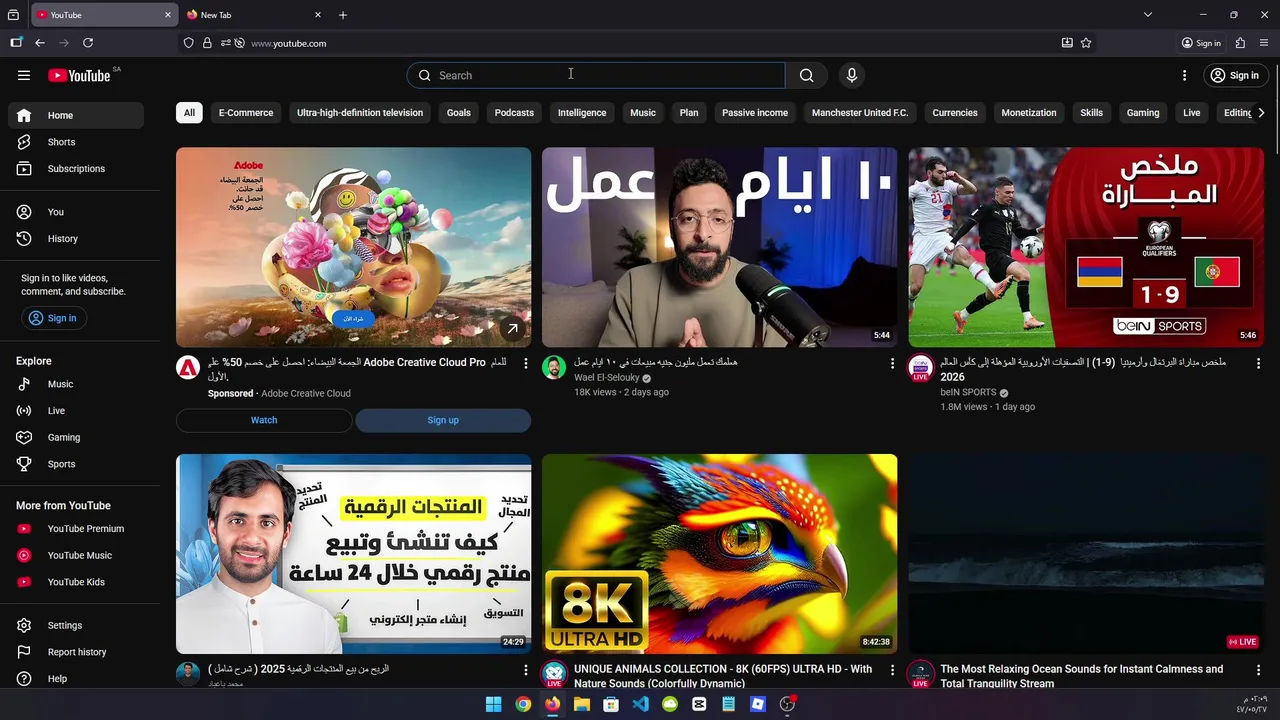This screenshot has width=1280, height=720.
Task: Open YouTube Kids link
Action: tap(76, 582)
